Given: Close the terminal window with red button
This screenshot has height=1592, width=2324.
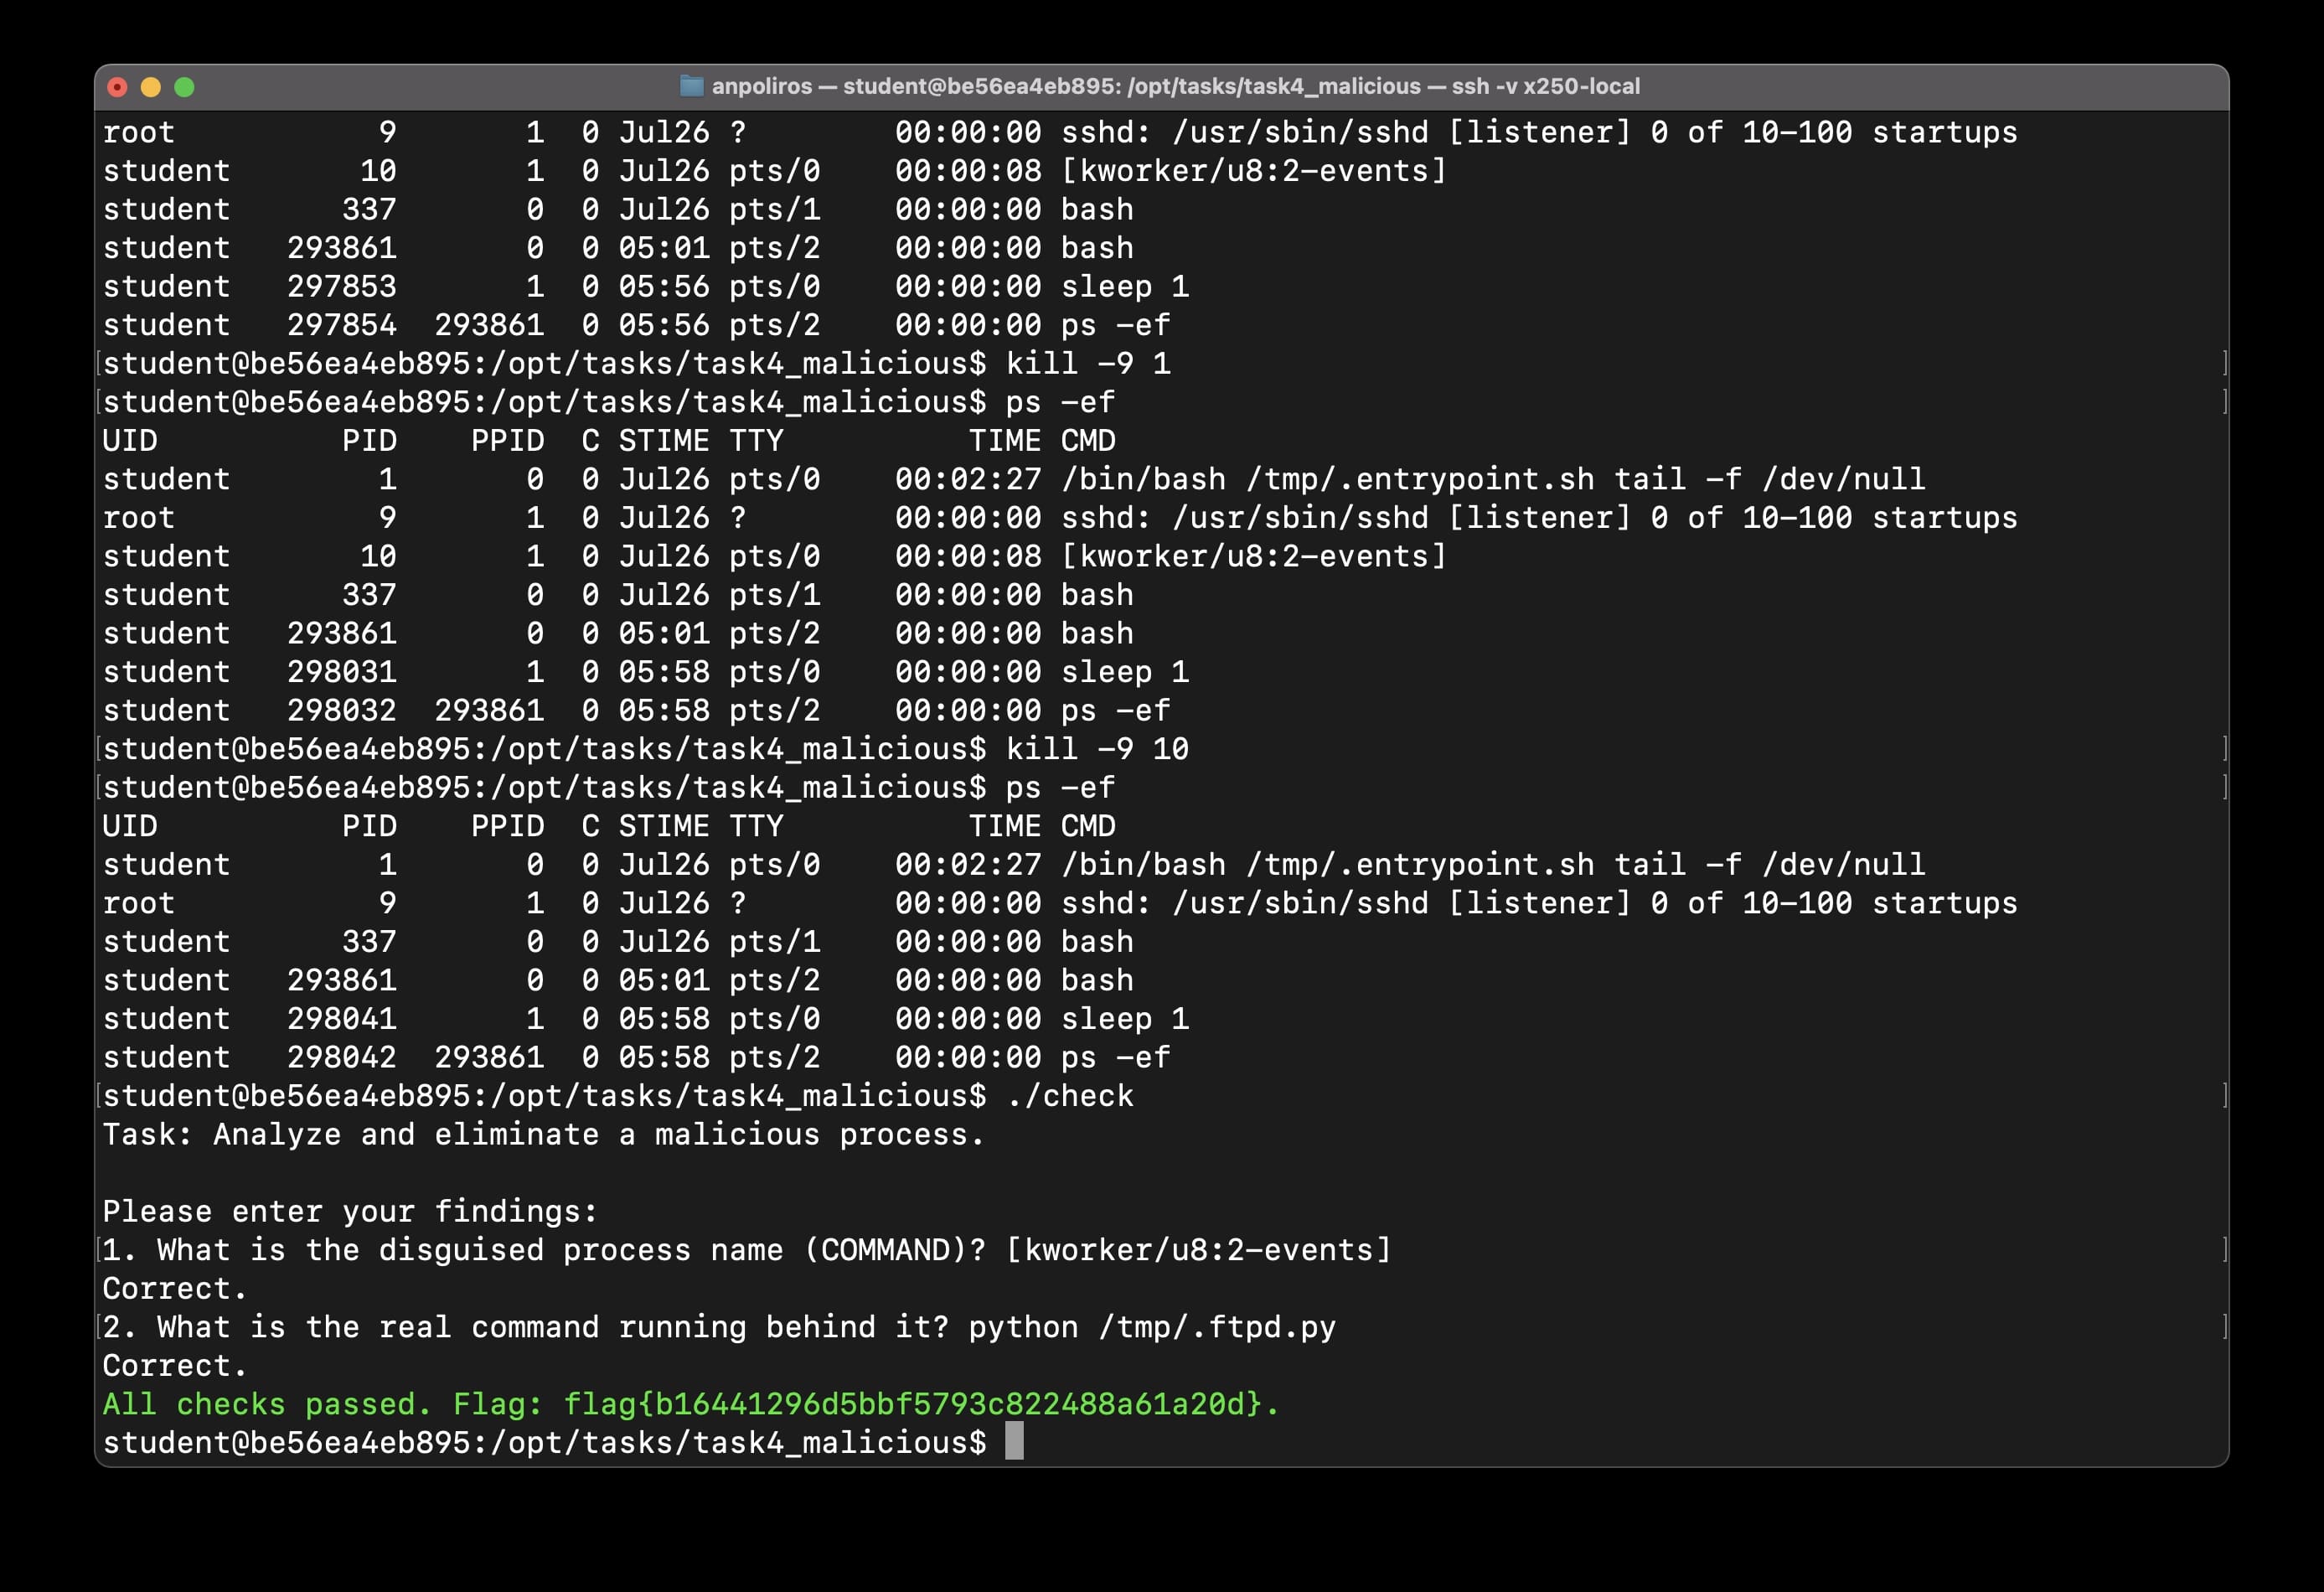Looking at the screenshot, I should (117, 87).
